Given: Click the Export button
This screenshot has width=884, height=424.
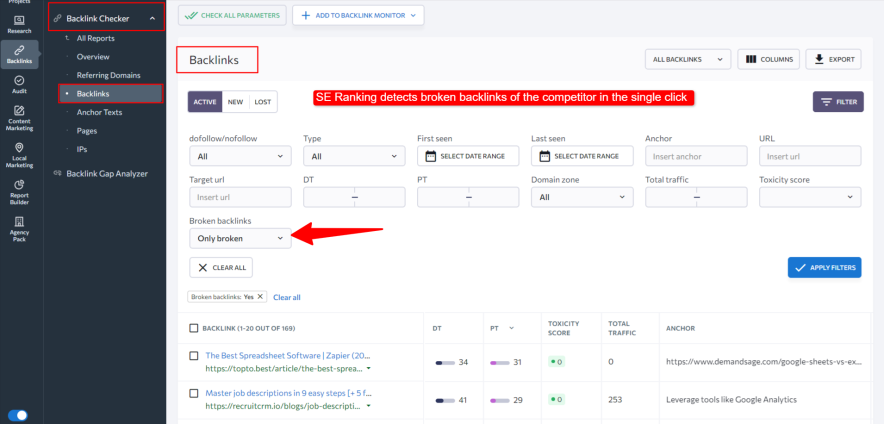Looking at the screenshot, I should (833, 59).
